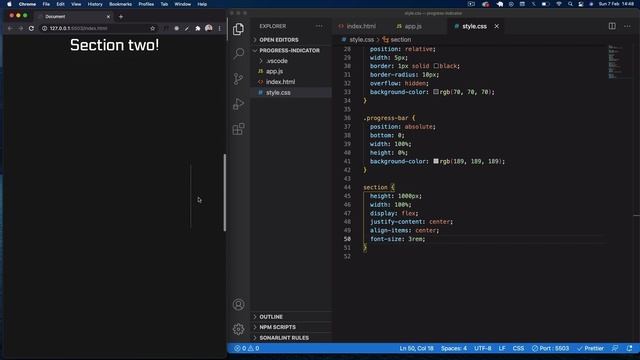640x360 pixels.
Task: Bookmark the page with star icon
Action: pos(153,28)
